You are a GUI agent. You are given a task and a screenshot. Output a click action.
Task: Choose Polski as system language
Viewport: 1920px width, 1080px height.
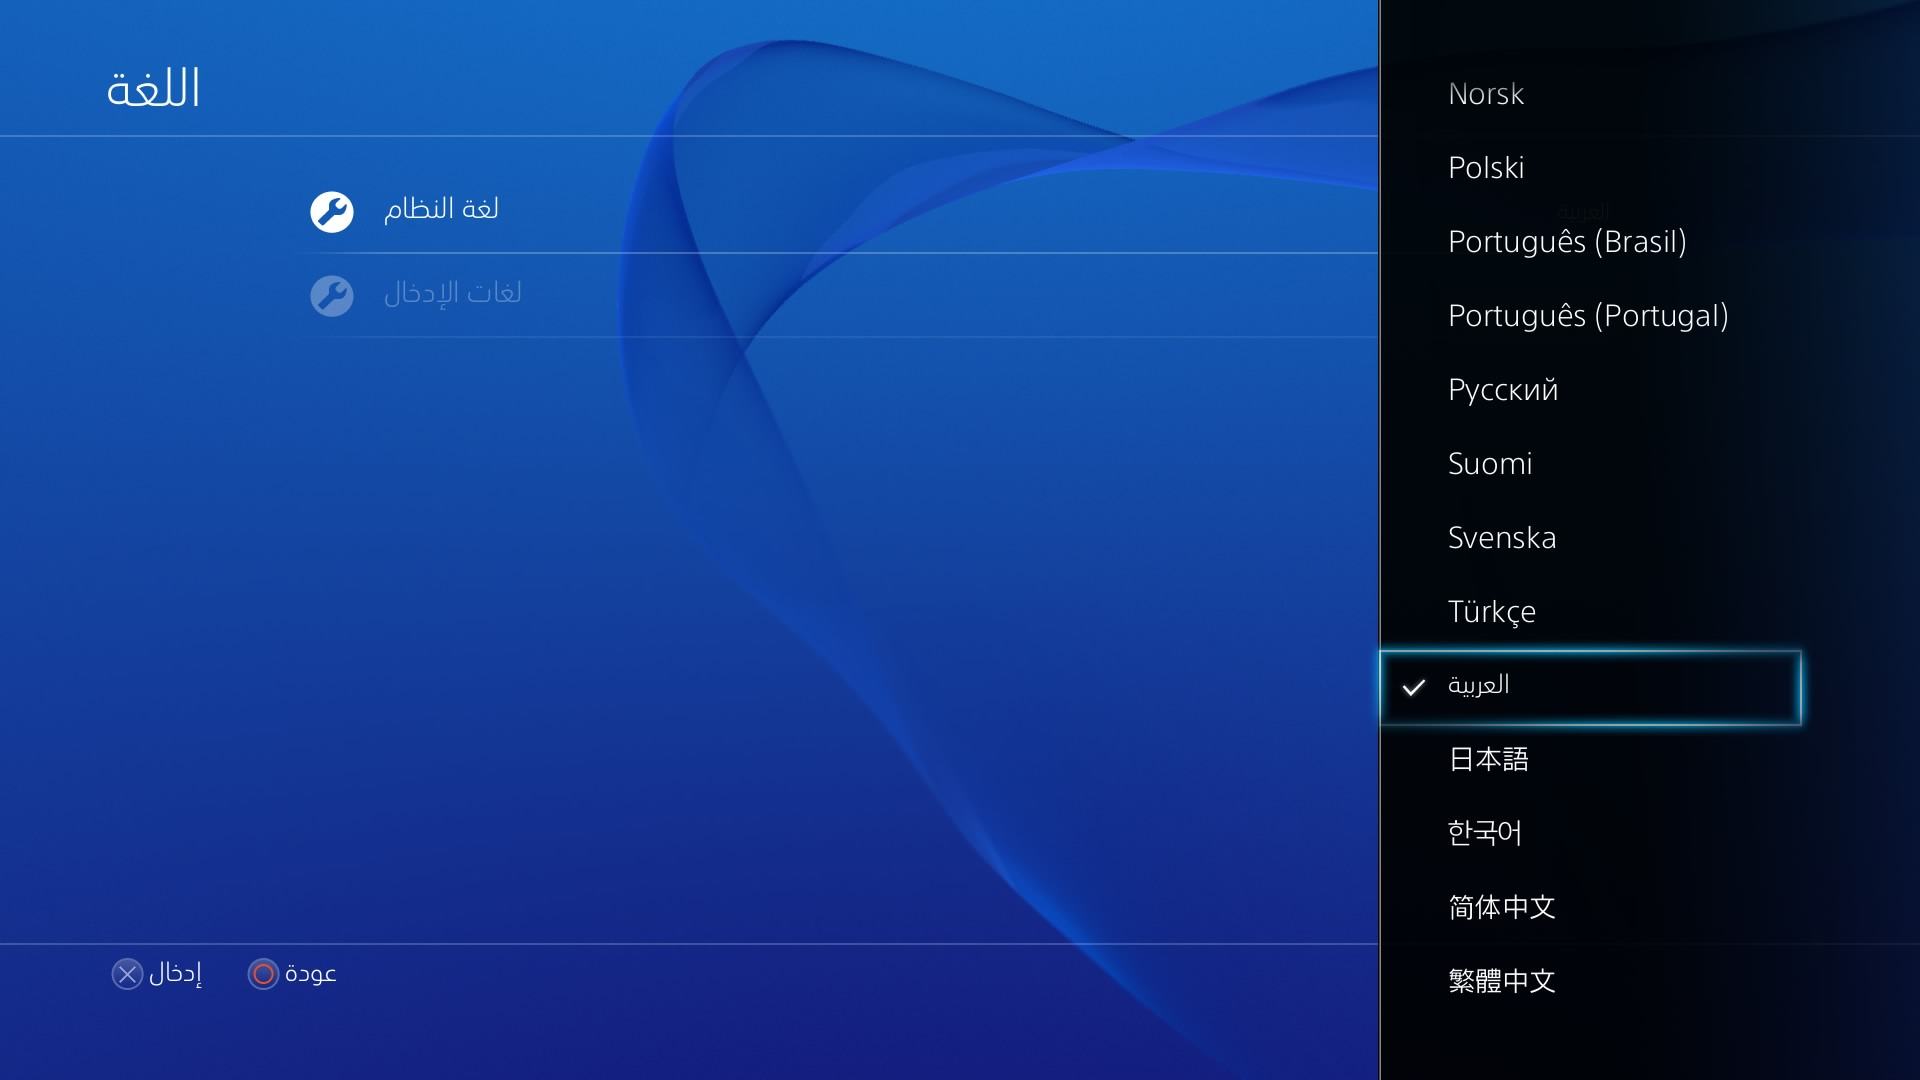(x=1486, y=167)
